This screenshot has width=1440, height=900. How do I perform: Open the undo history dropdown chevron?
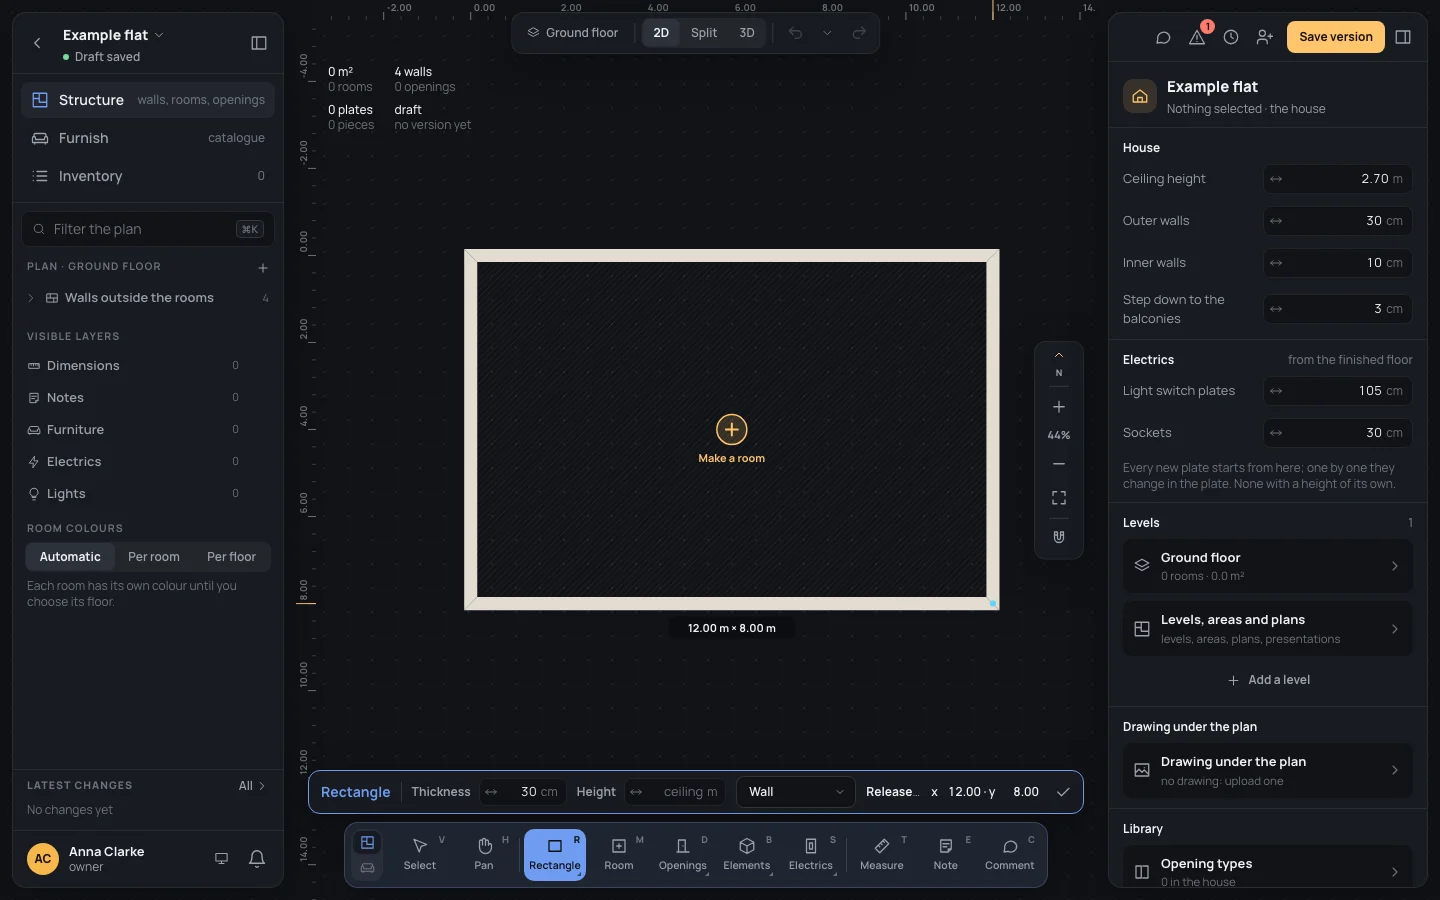pos(827,33)
